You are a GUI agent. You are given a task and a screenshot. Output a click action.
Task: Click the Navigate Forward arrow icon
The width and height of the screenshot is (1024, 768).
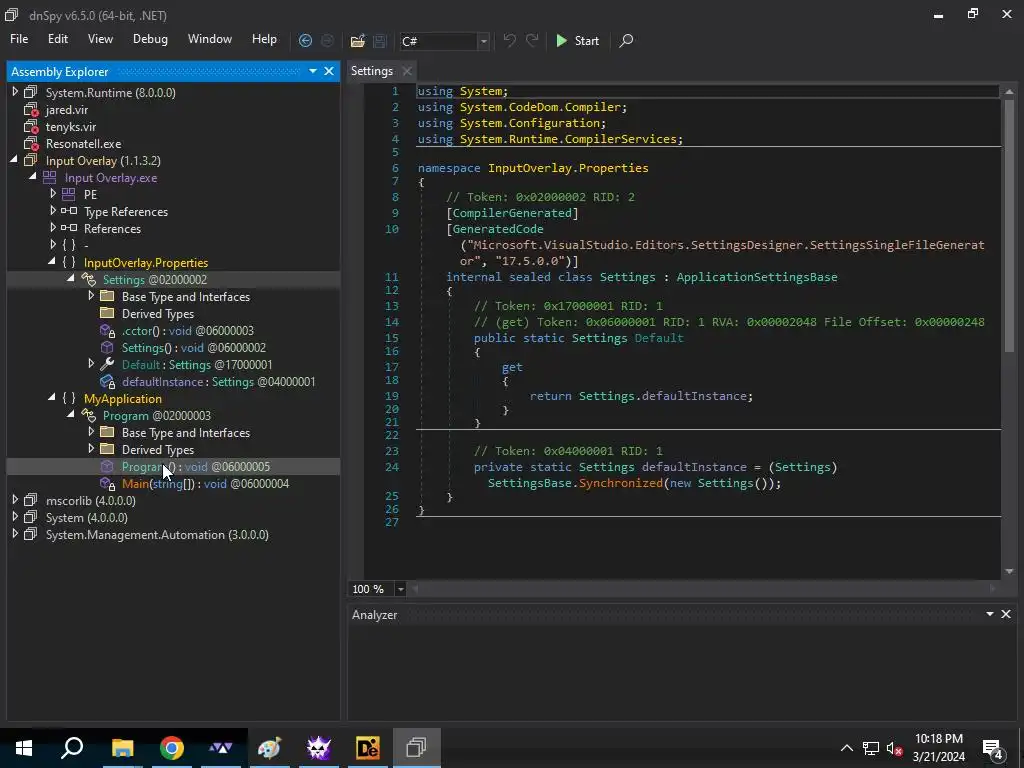click(327, 40)
